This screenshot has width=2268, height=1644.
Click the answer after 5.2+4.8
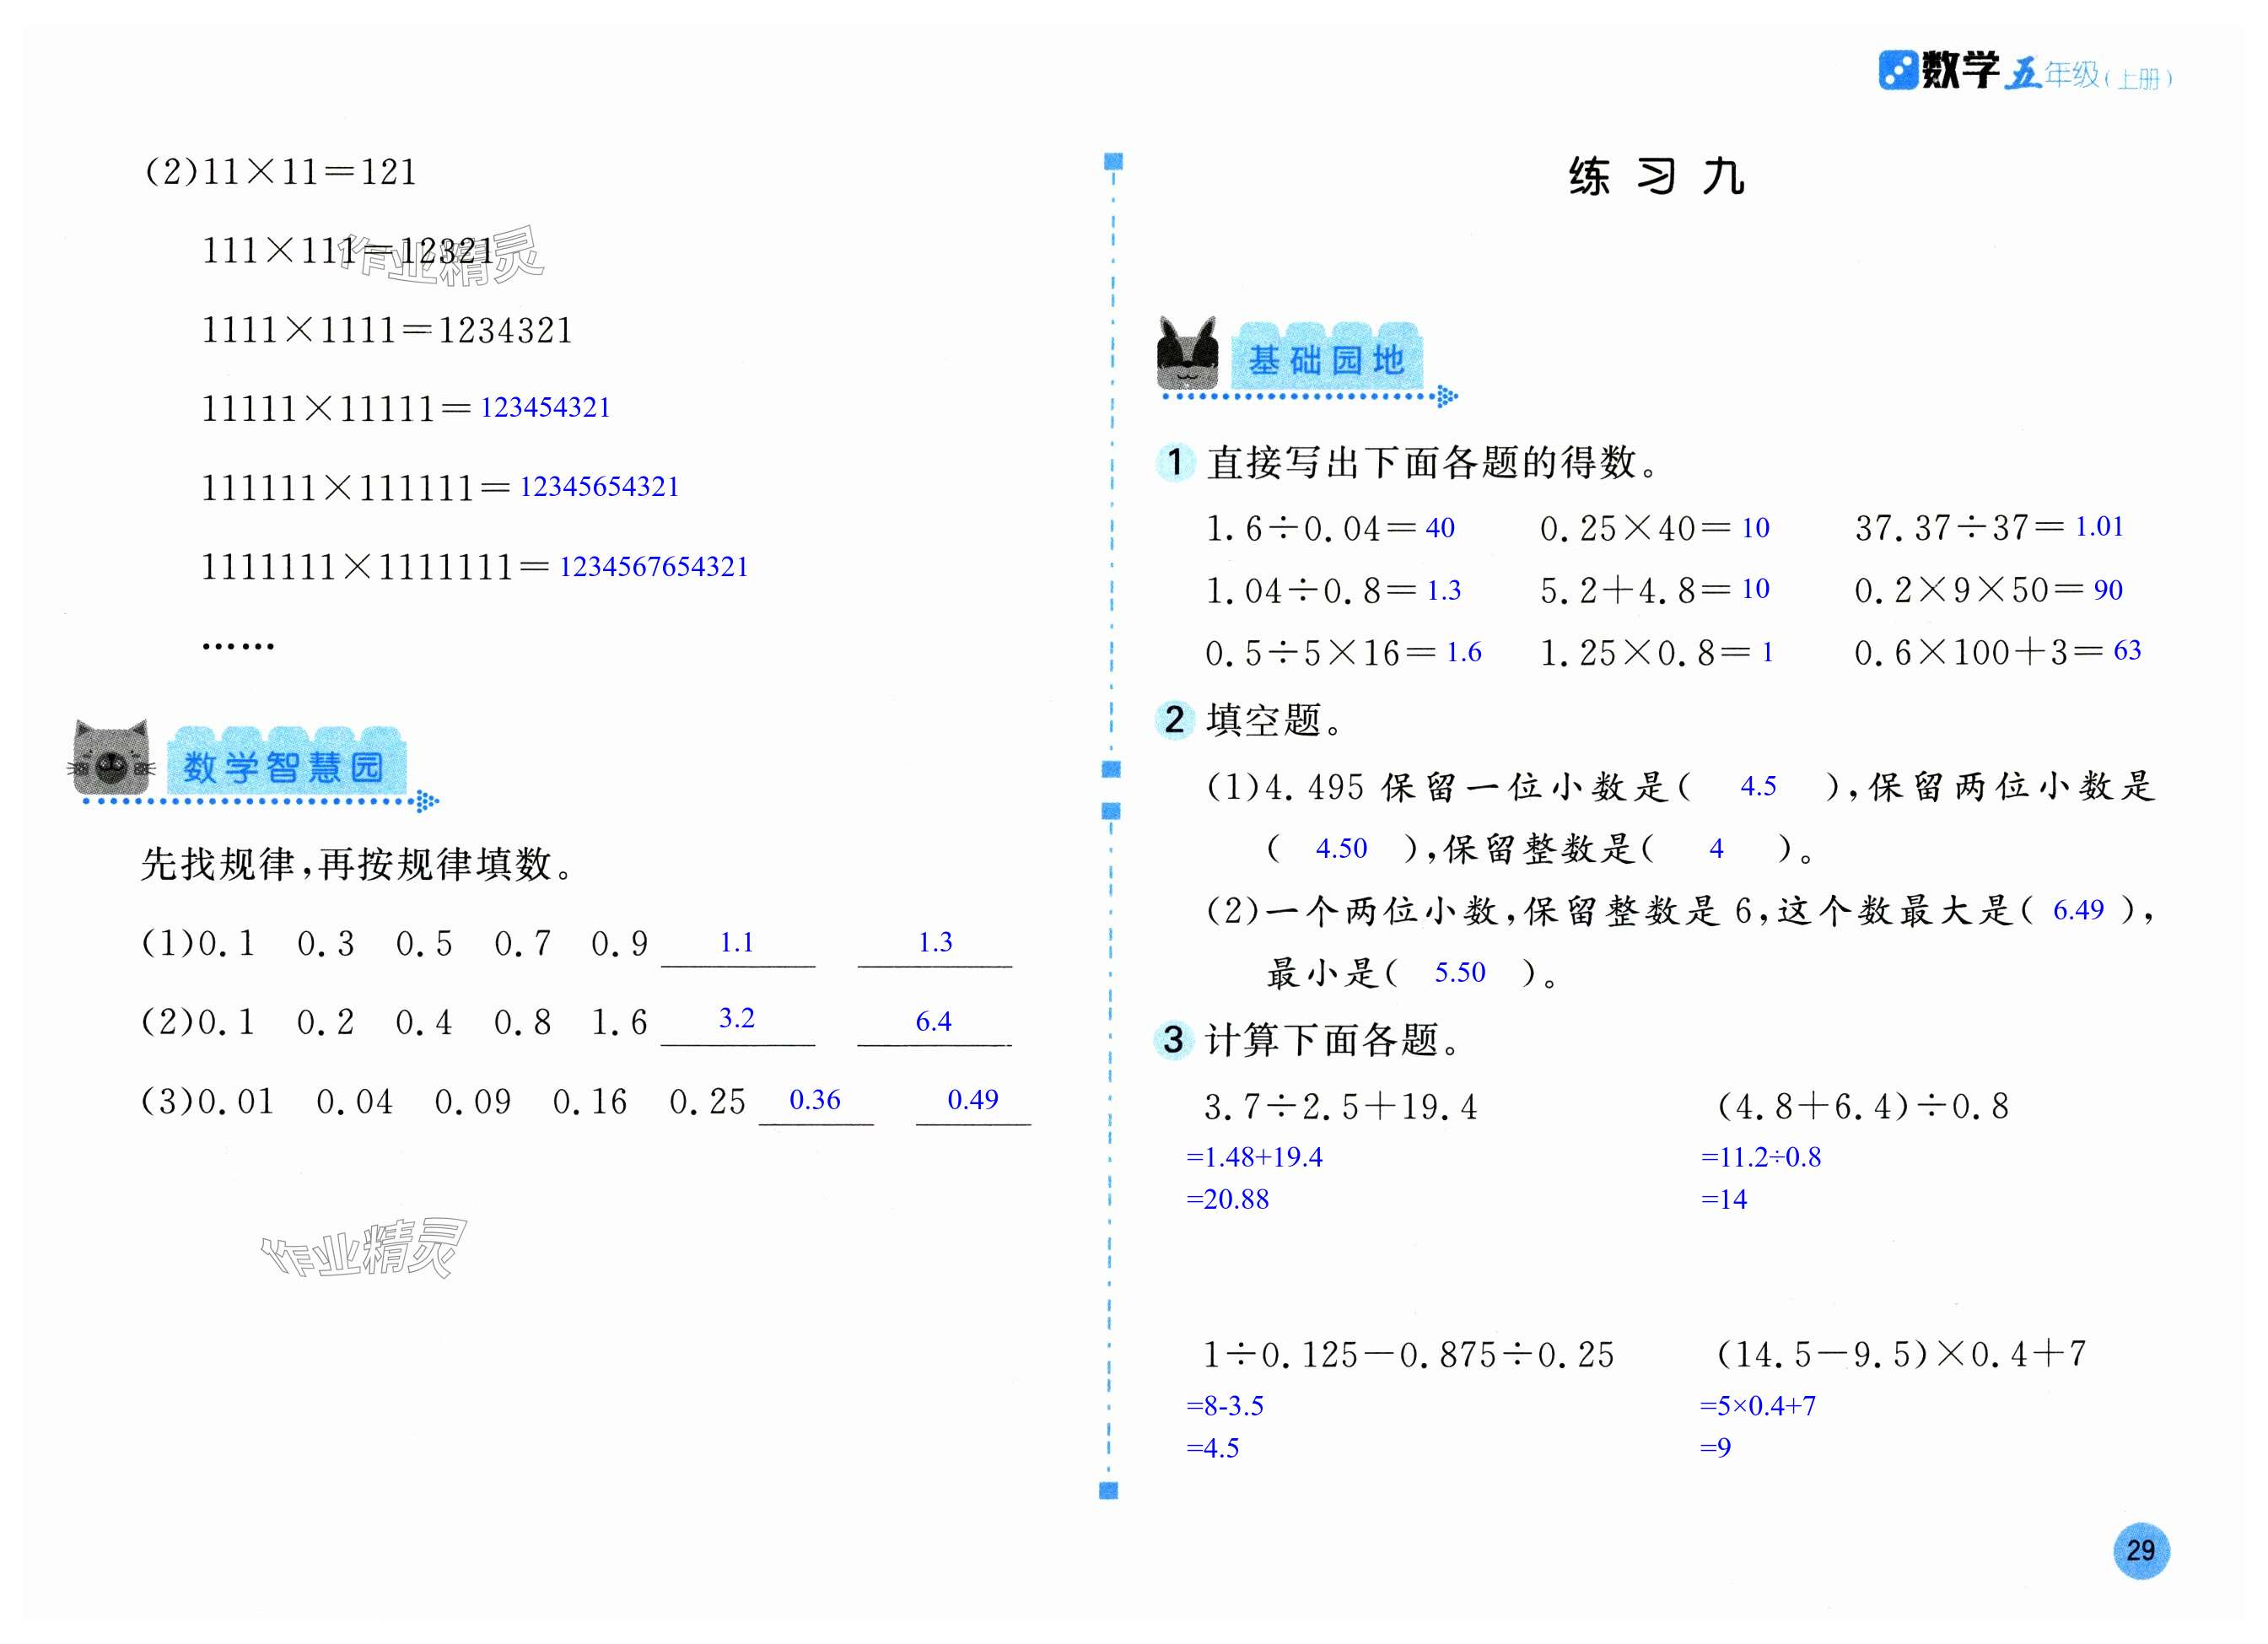1755,588
